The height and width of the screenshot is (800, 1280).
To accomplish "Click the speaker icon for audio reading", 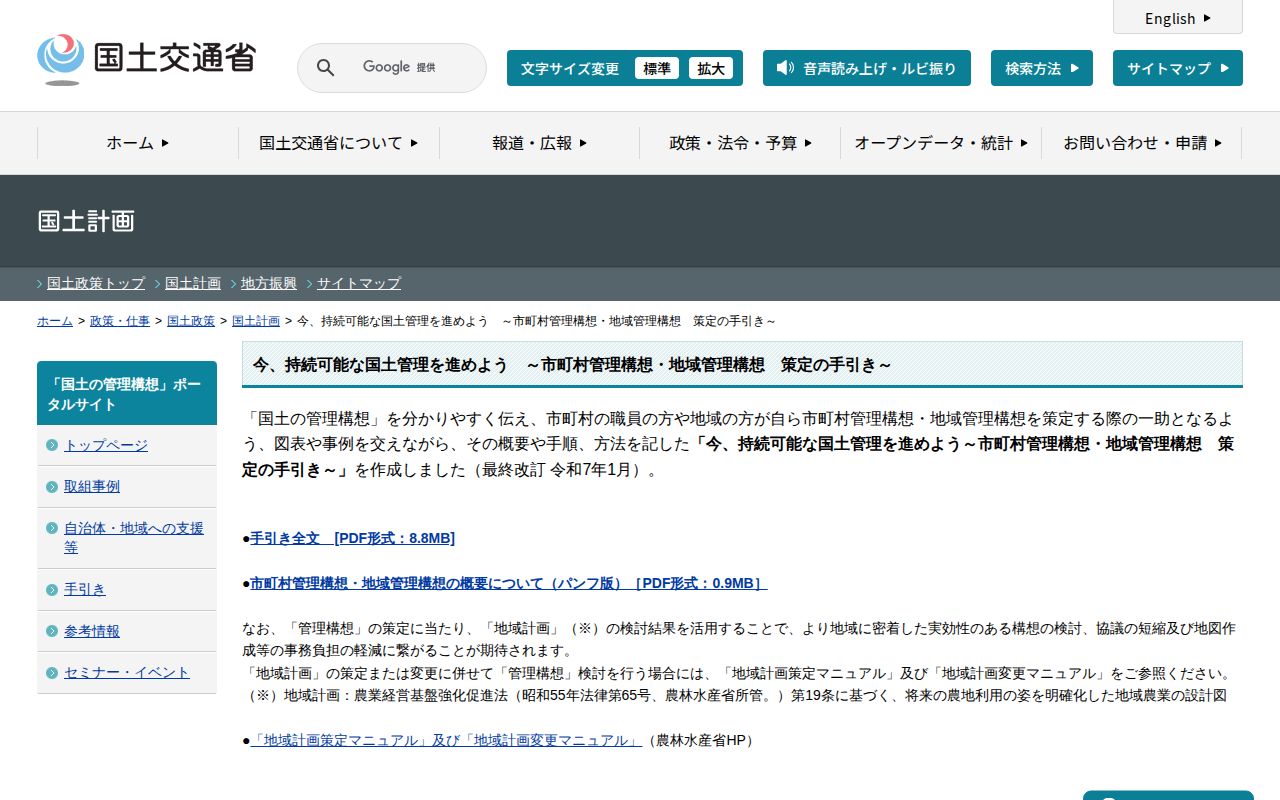I will point(785,68).
